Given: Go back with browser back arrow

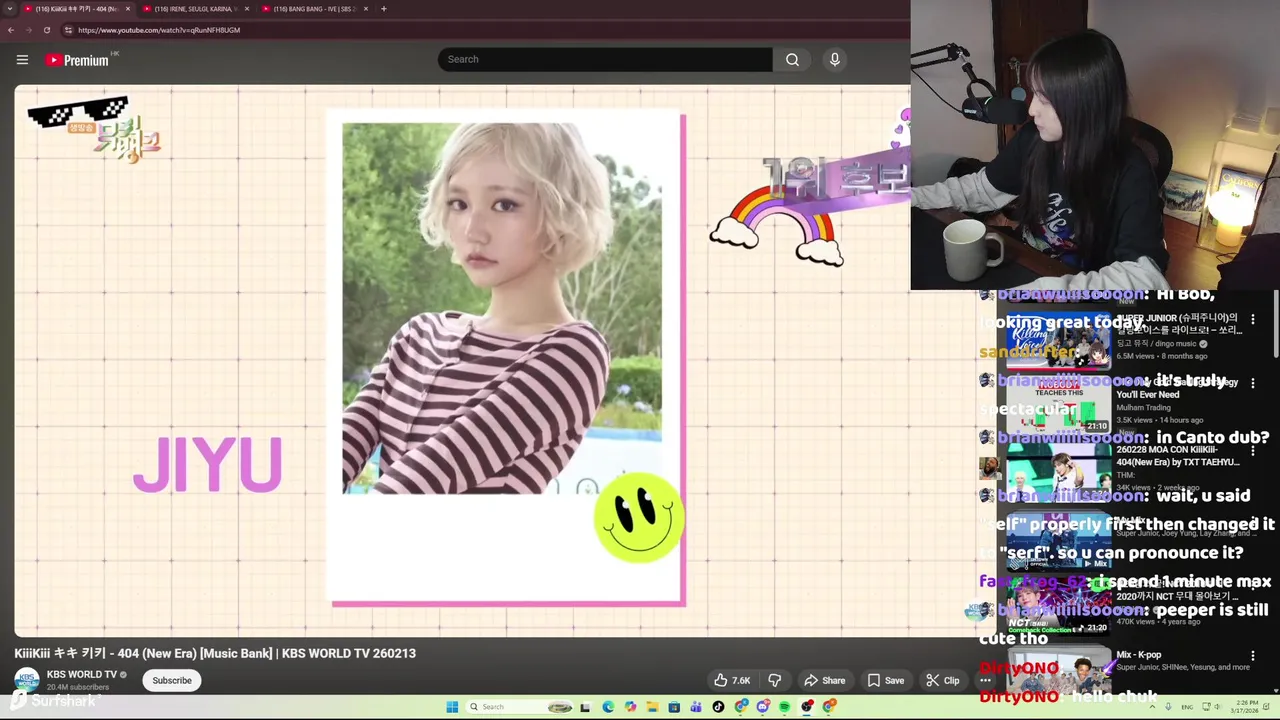Looking at the screenshot, I should coord(10,30).
